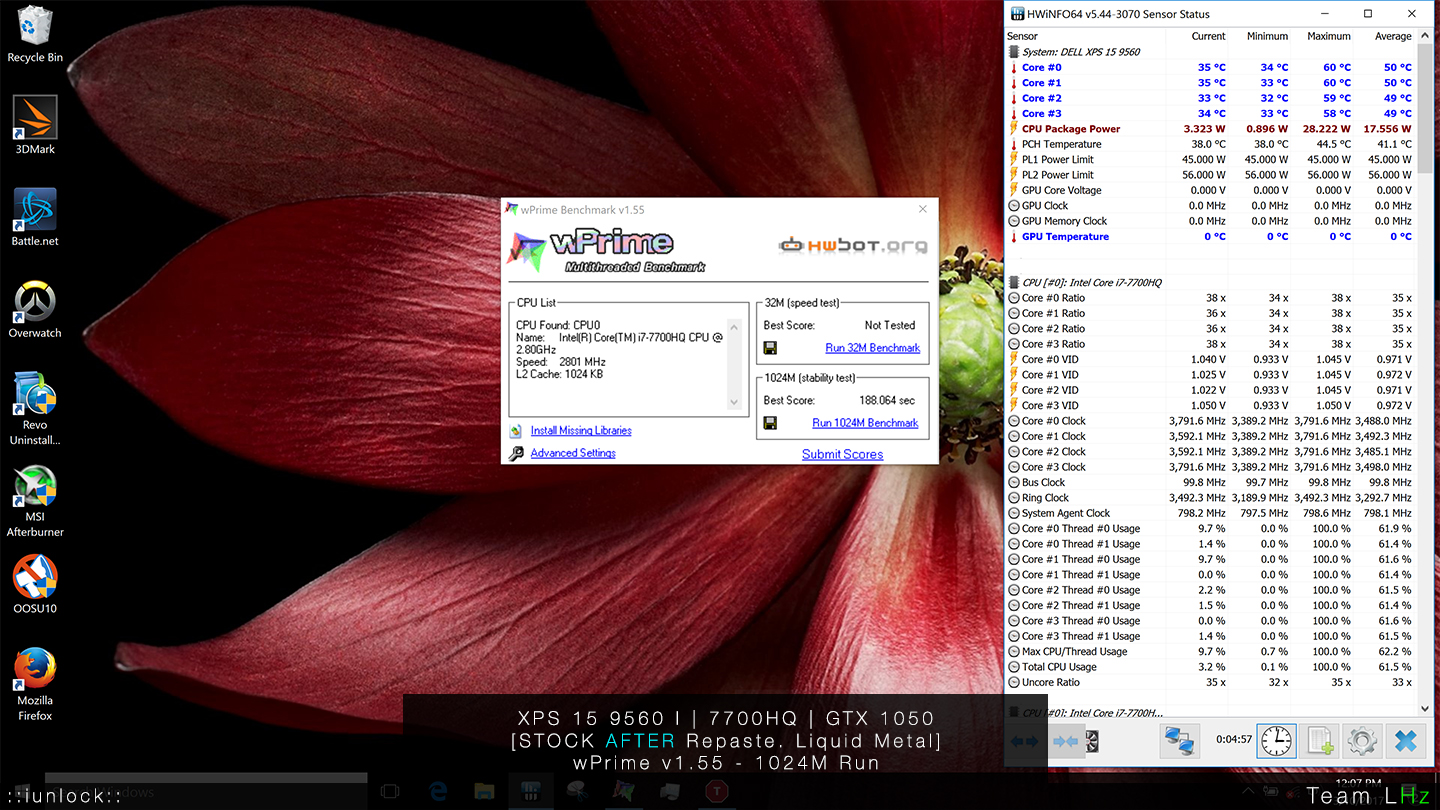
Task: Click the Maximum column header
Action: (1329, 36)
